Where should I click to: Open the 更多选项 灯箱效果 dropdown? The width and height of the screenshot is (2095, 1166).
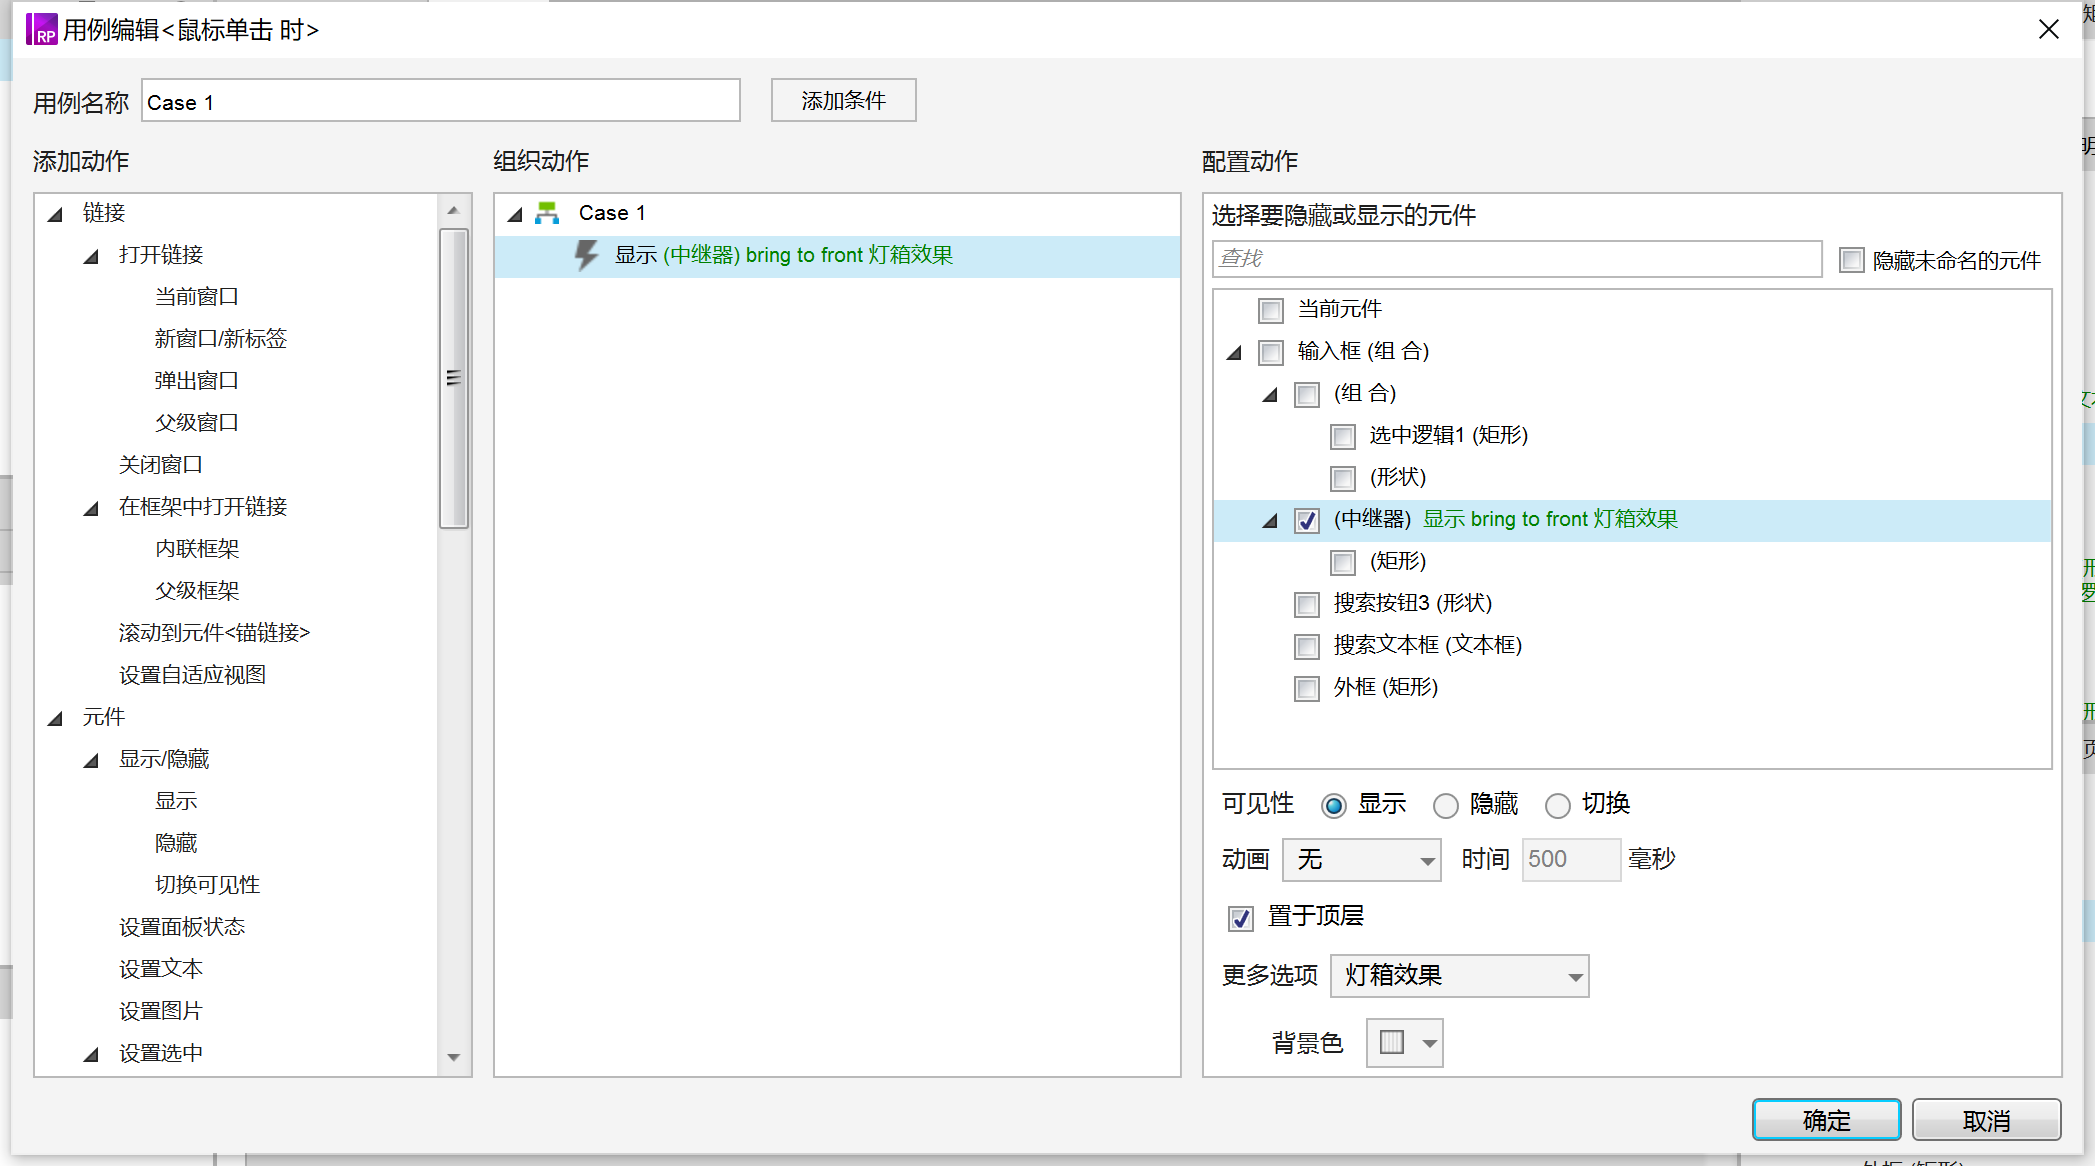(1460, 976)
